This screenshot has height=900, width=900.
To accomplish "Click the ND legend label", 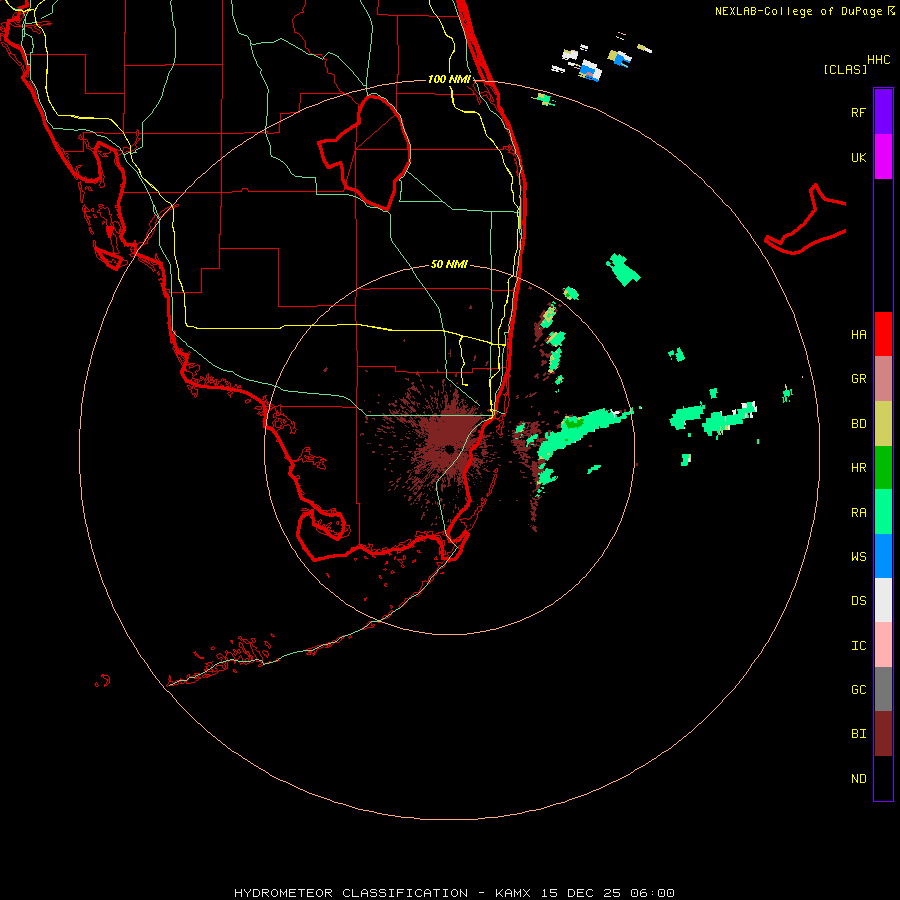I will 858,779.
